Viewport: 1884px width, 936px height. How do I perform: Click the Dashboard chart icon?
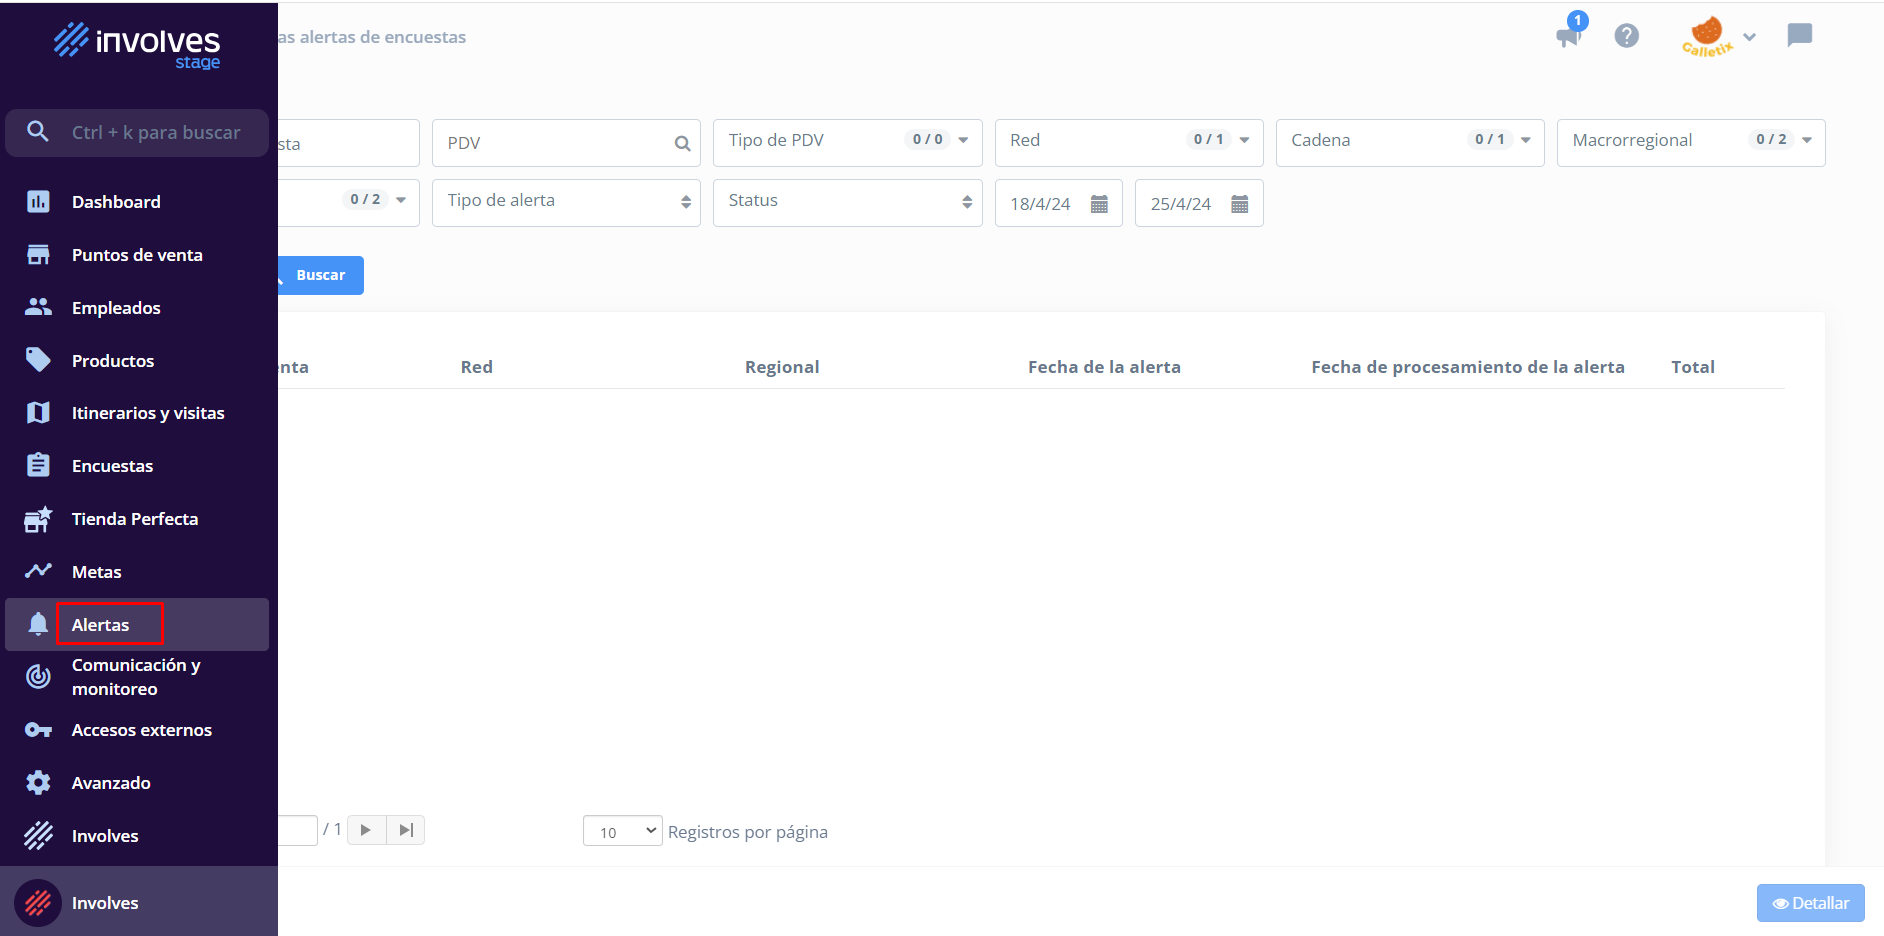38,202
